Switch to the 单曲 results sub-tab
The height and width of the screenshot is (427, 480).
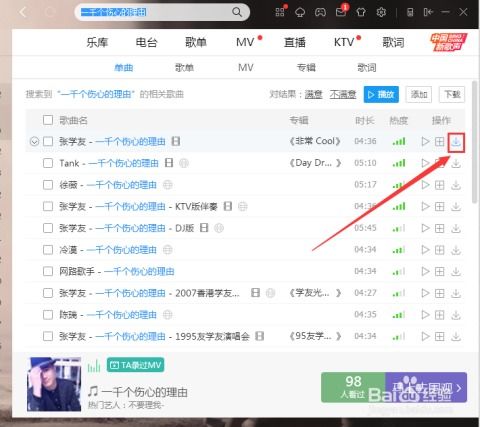pyautogui.click(x=124, y=68)
